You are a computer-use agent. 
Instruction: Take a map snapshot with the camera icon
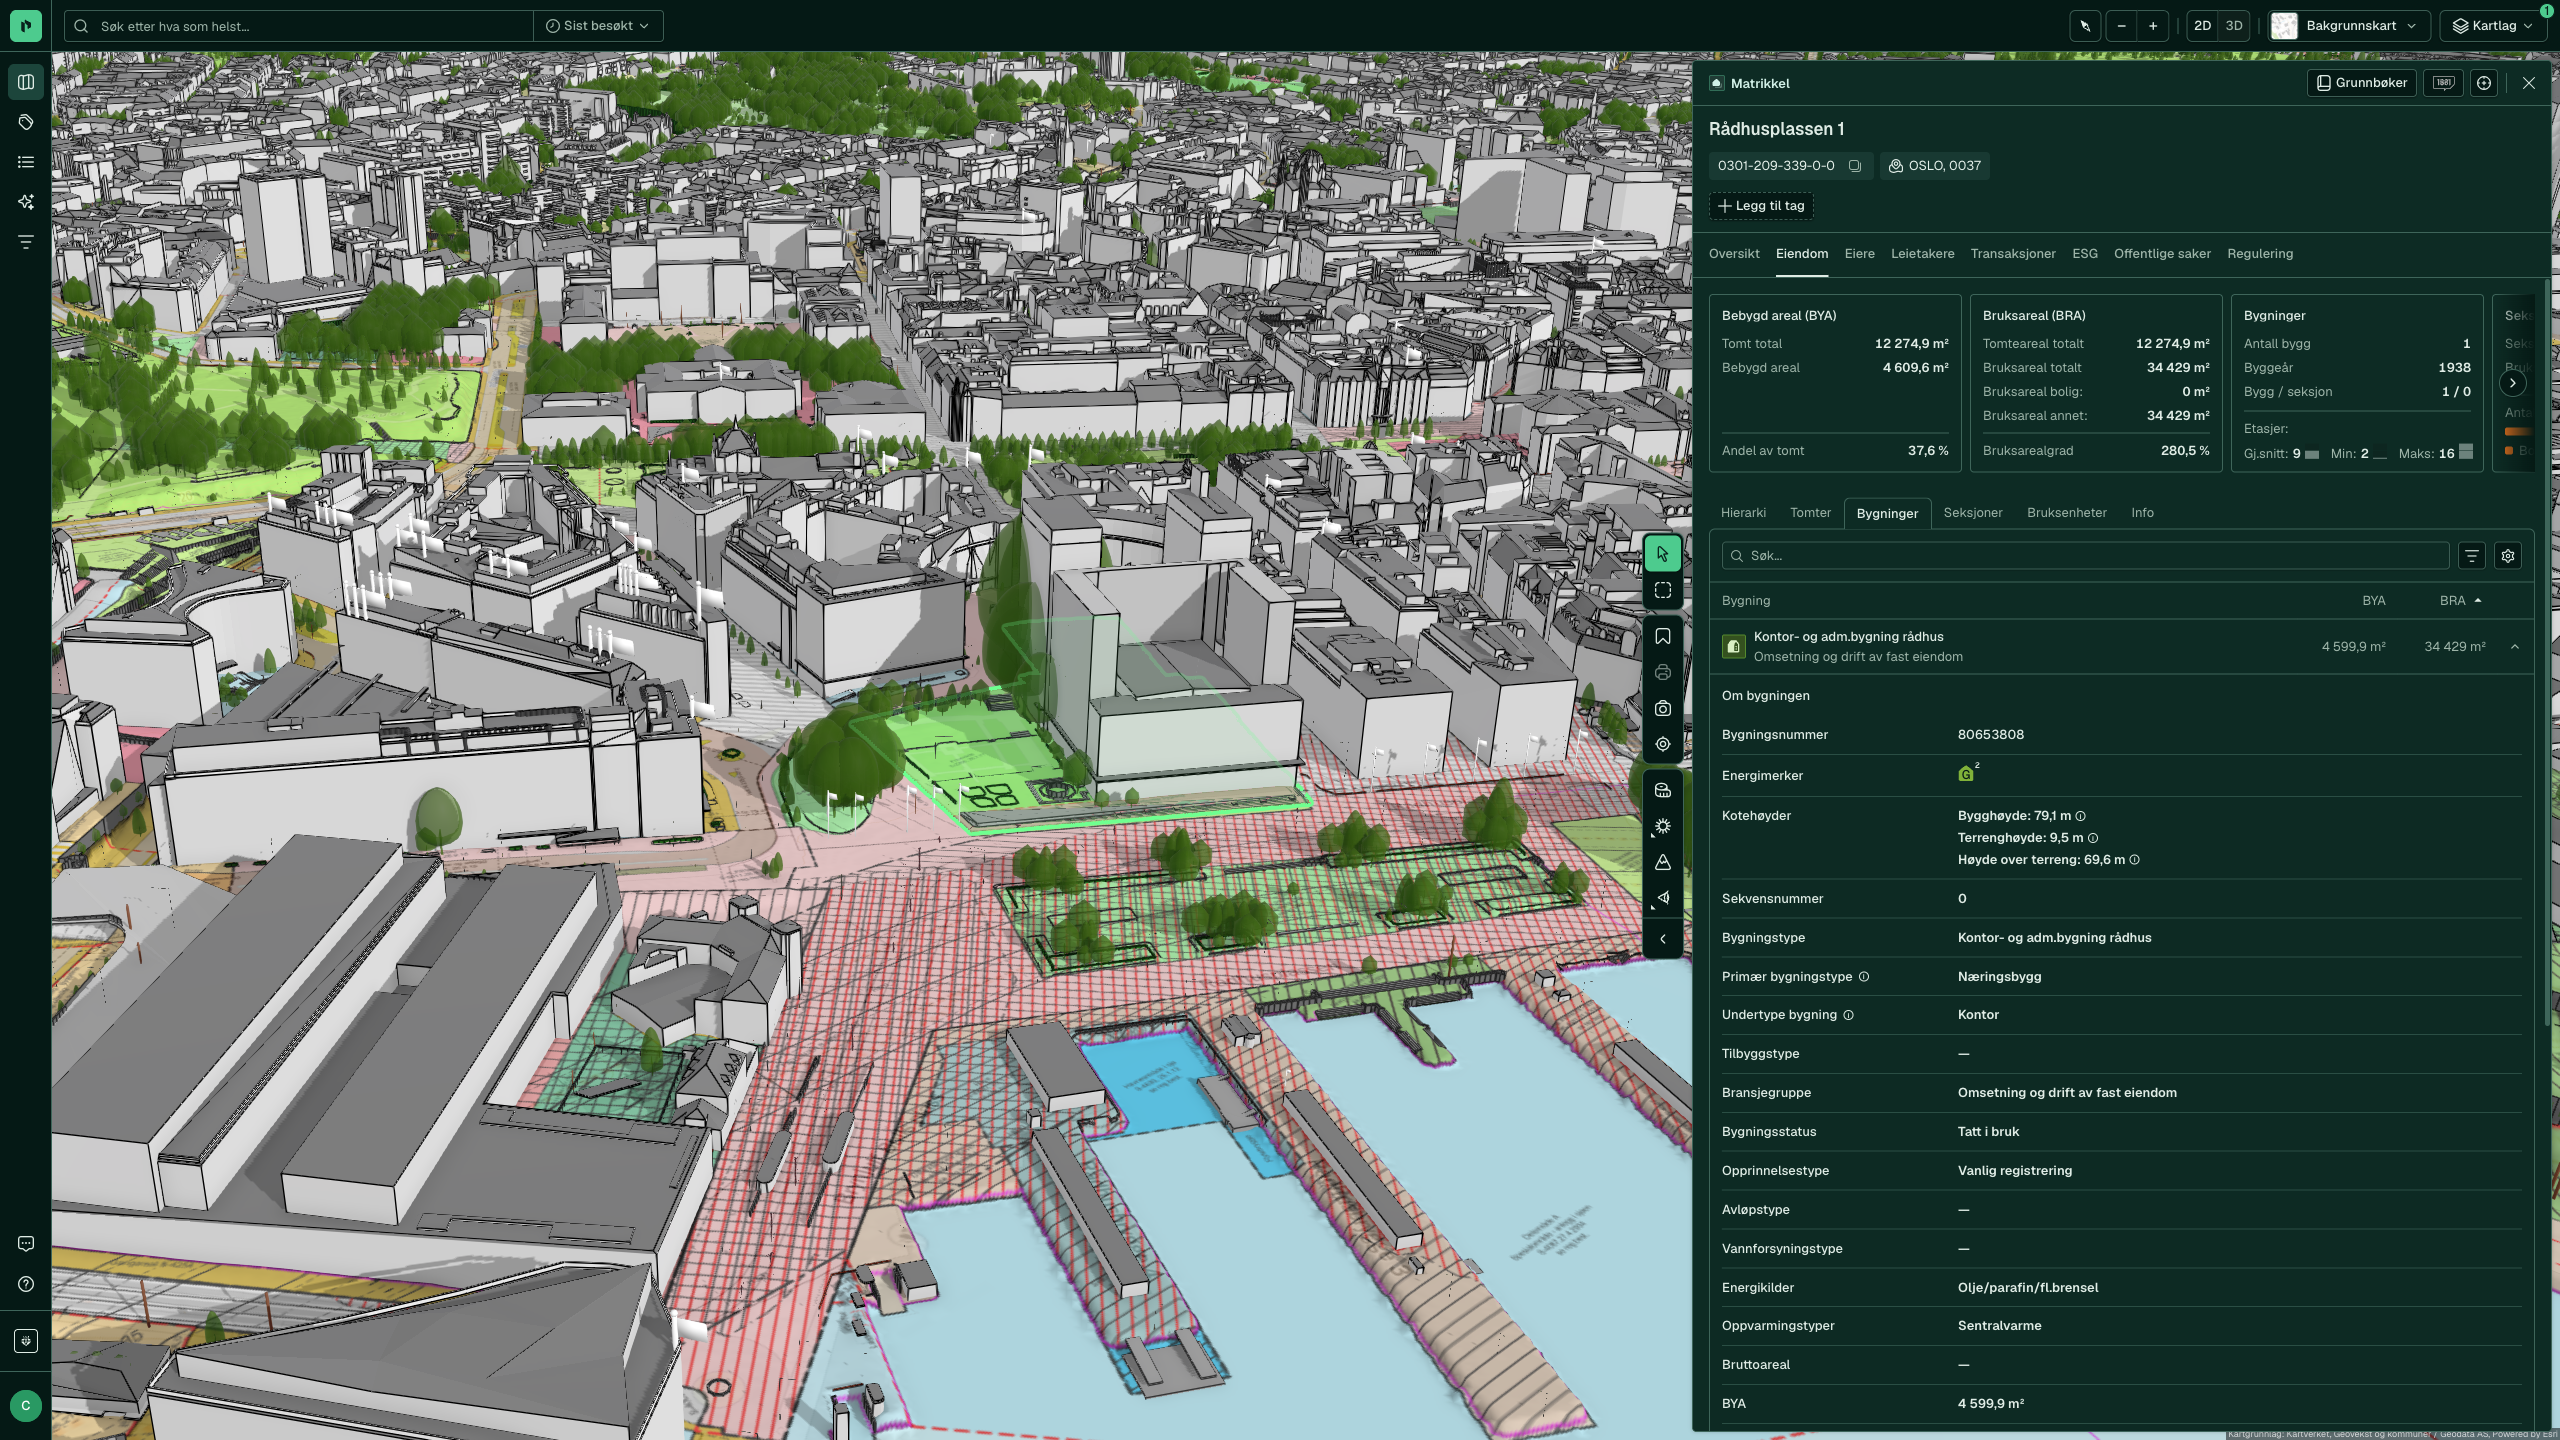[x=1663, y=708]
